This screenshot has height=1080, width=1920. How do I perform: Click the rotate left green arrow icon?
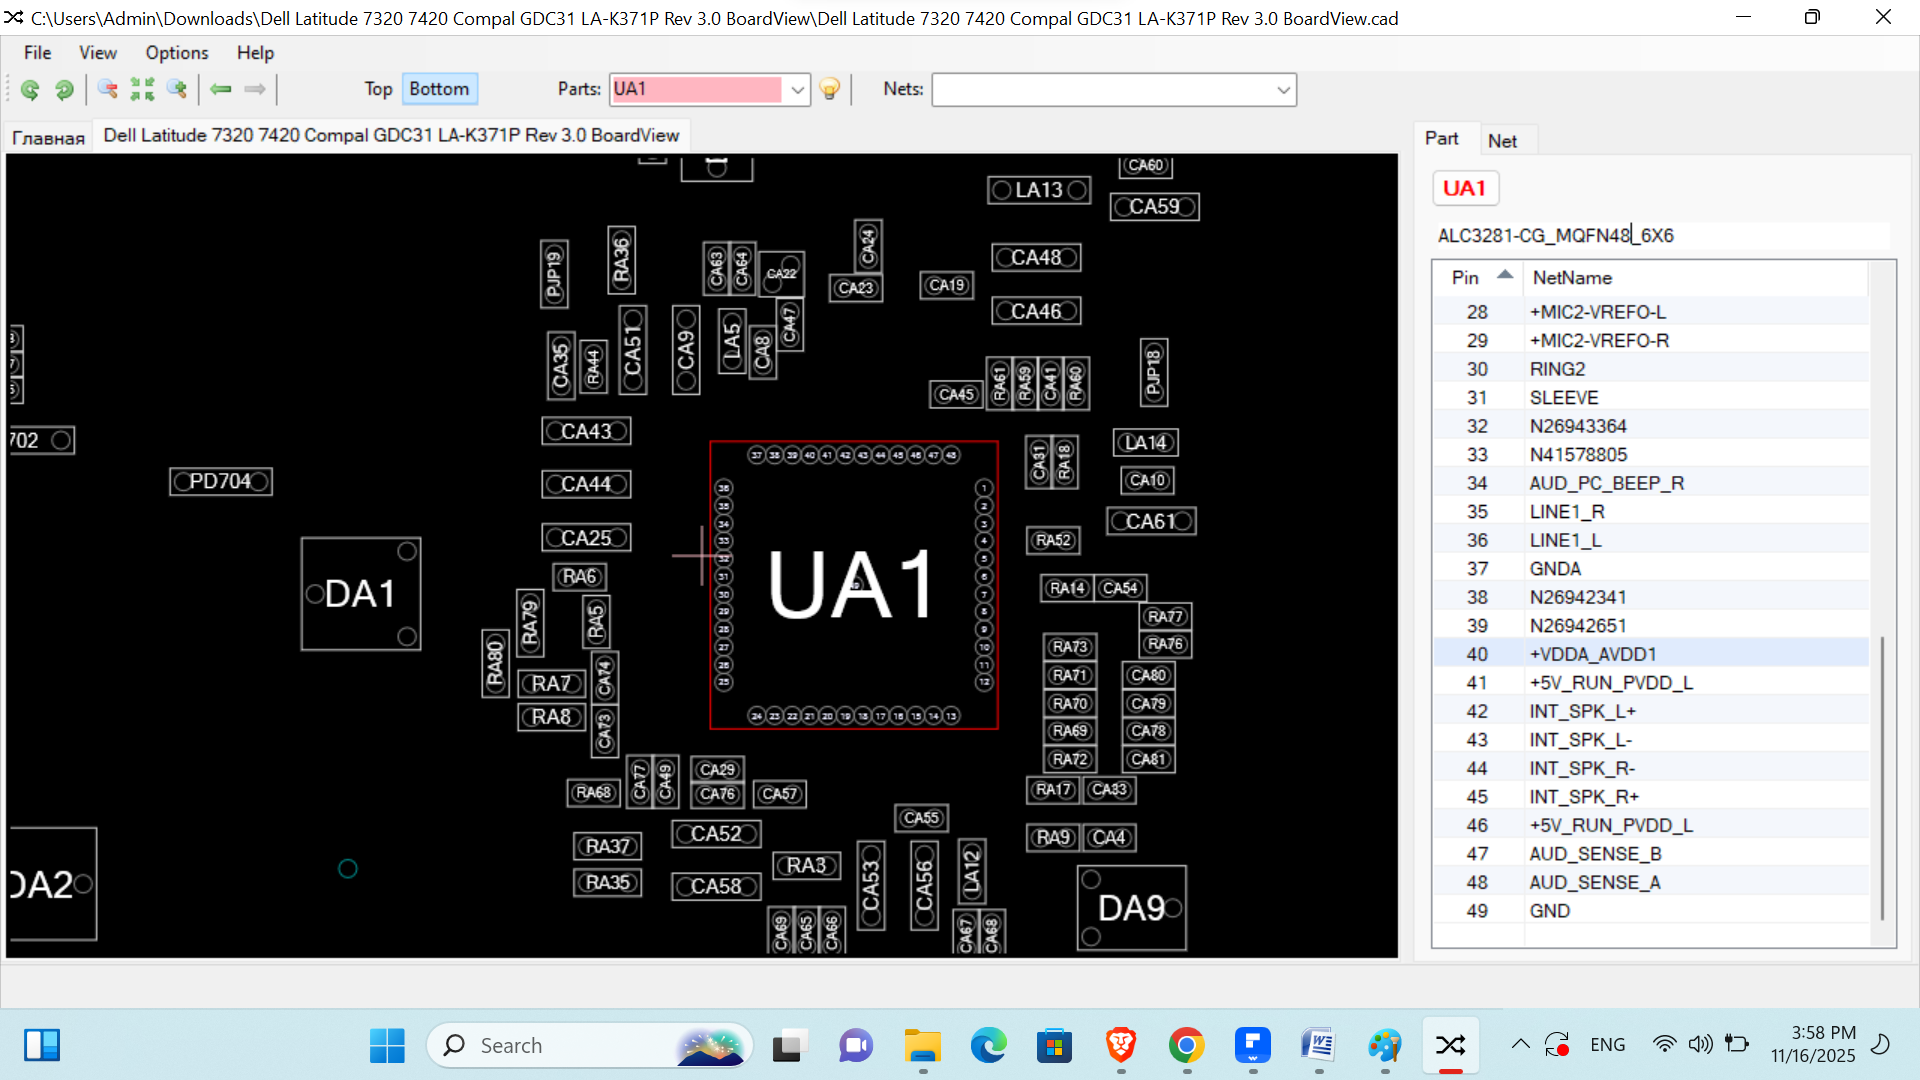click(x=30, y=90)
